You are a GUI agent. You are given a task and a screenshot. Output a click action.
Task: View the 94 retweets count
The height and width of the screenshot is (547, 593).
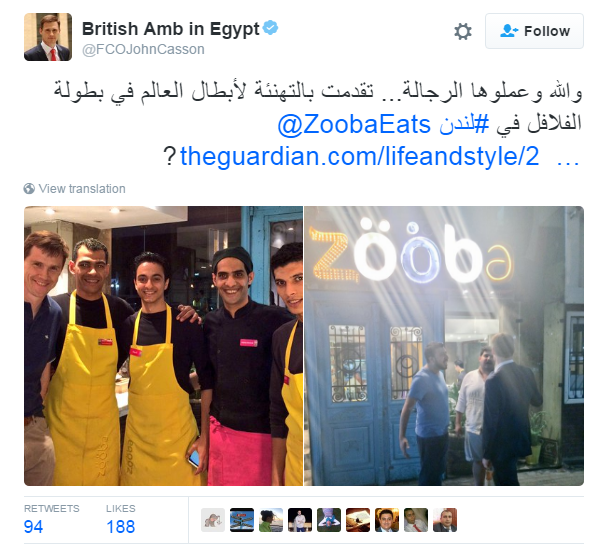pyautogui.click(x=33, y=527)
